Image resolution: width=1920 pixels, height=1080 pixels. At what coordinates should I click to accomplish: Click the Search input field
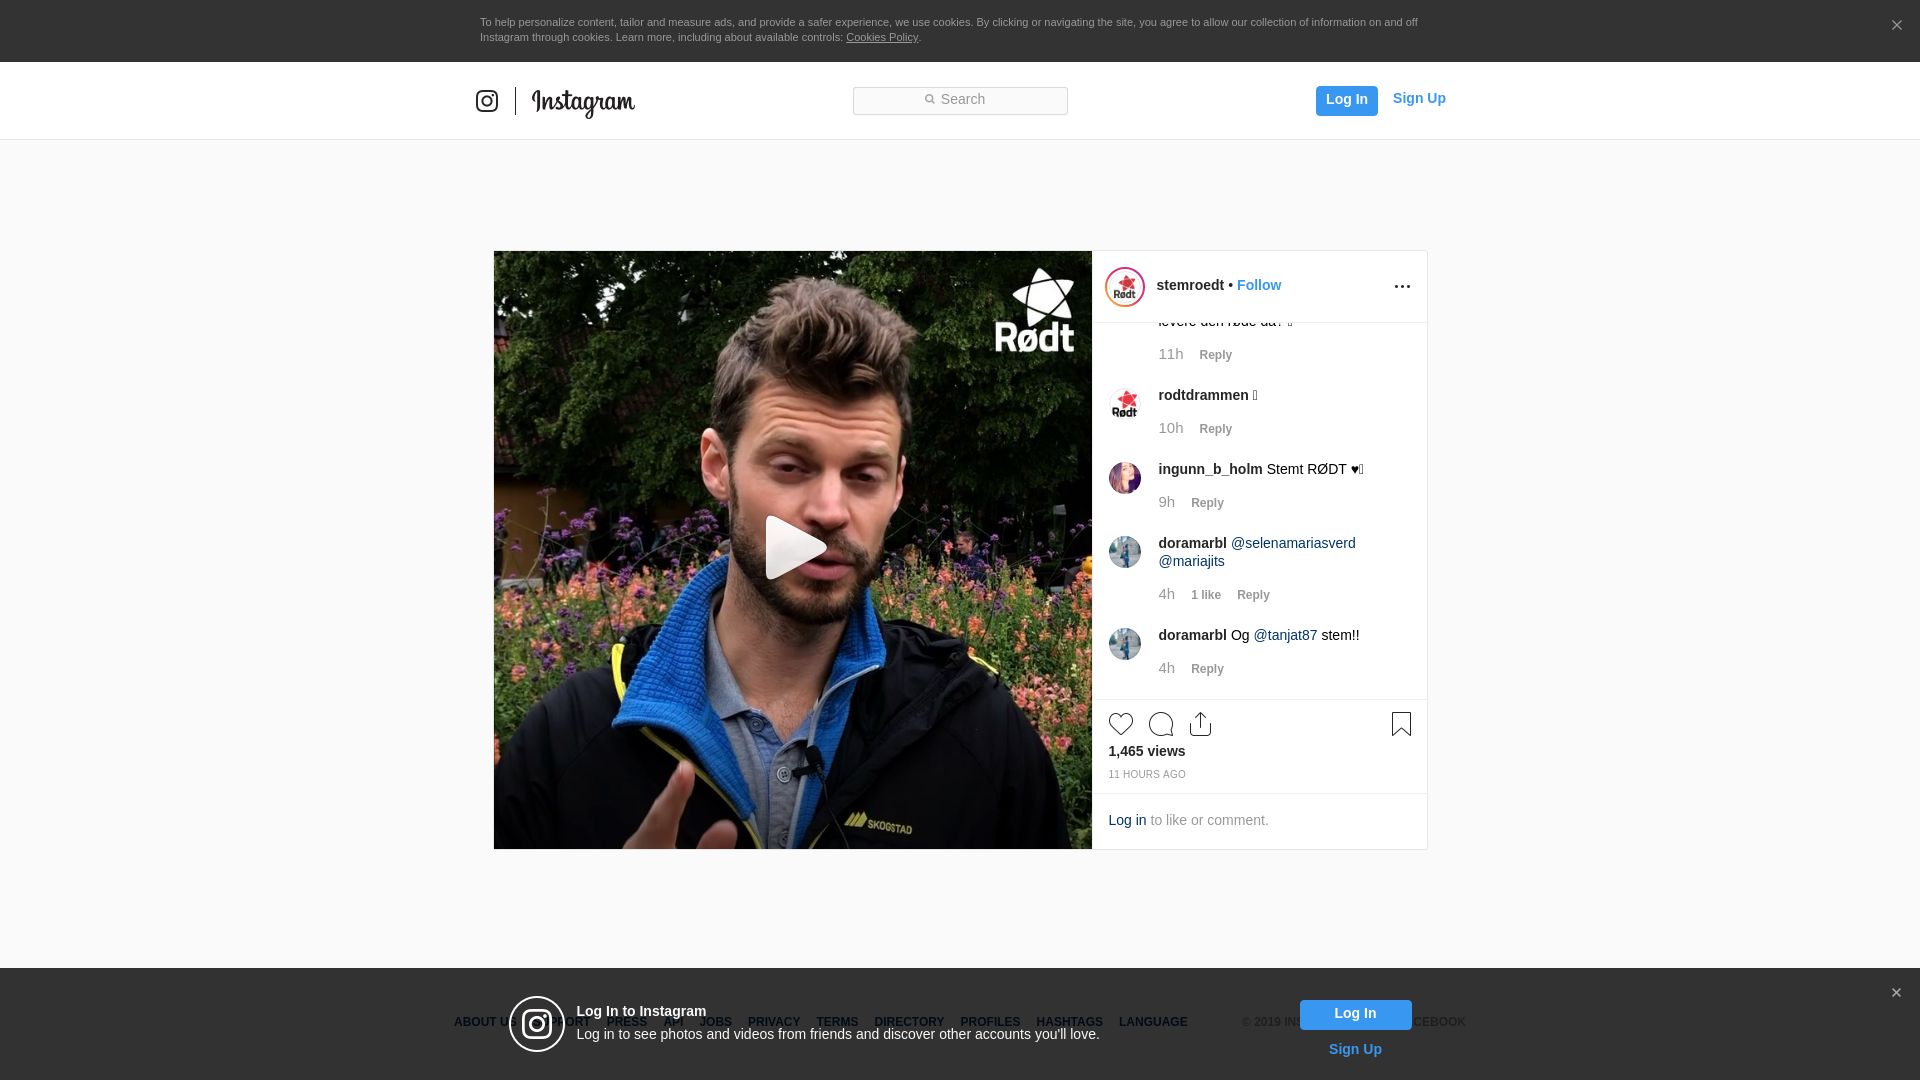point(960,100)
